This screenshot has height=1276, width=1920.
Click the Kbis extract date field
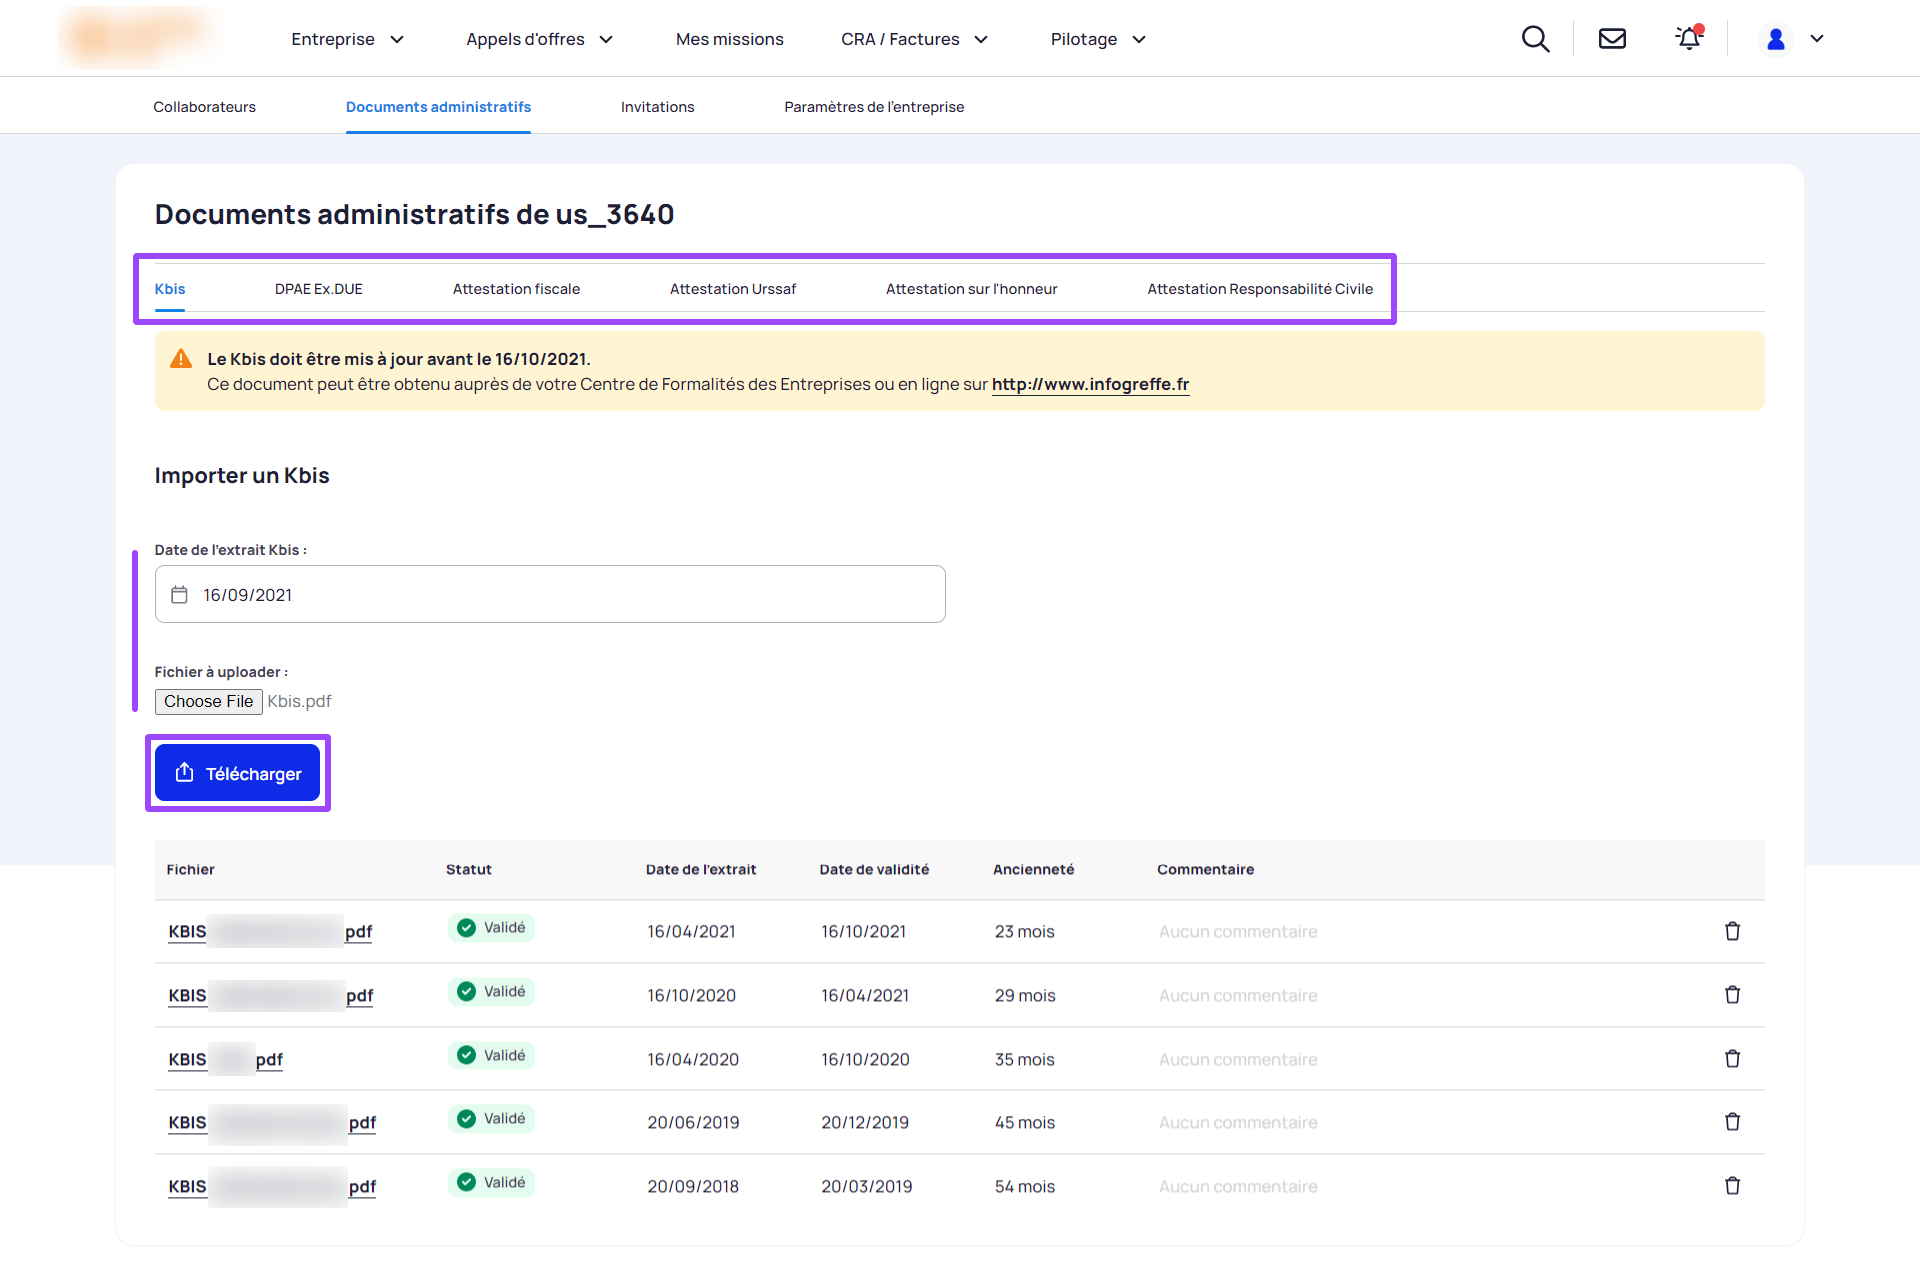pyautogui.click(x=550, y=594)
